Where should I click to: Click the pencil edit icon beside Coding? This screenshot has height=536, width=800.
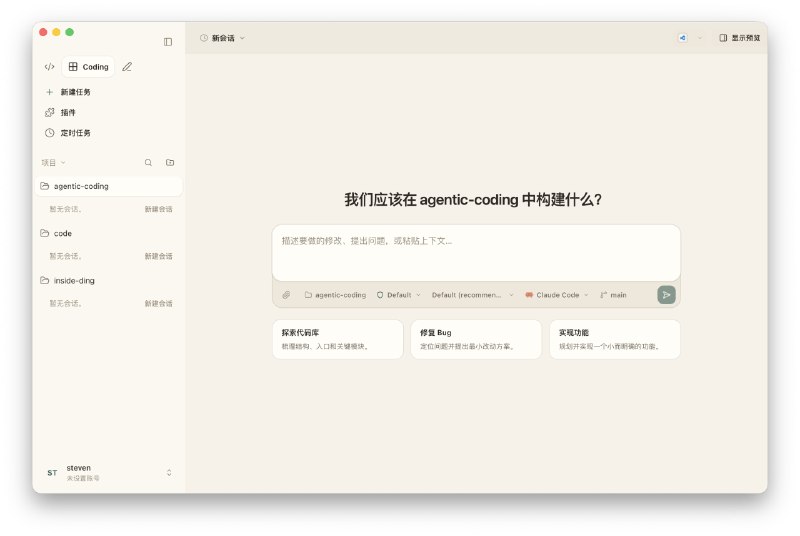click(127, 67)
